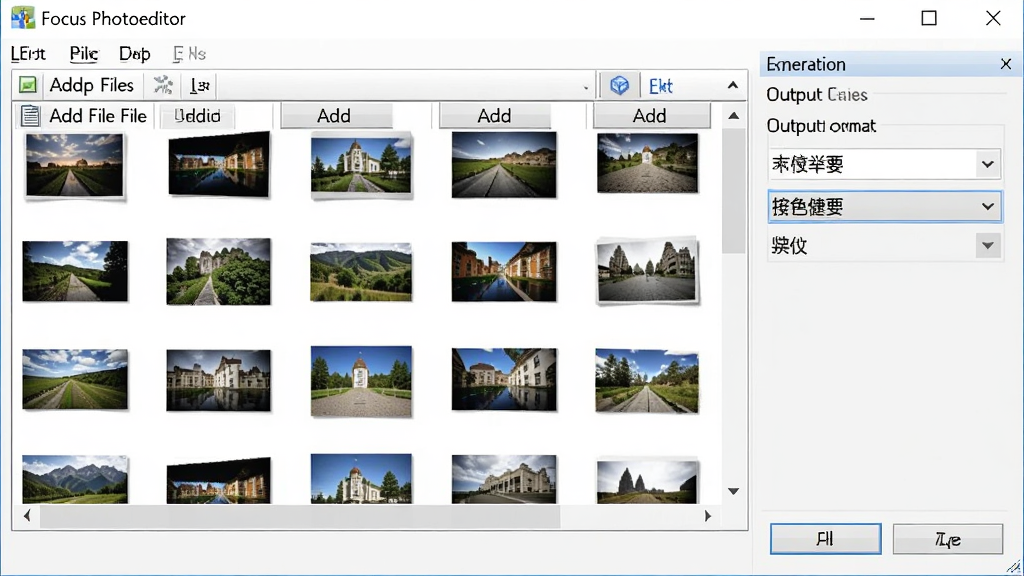Click the Output Caies label
Viewport: 1024px width, 576px height.
pos(816,95)
